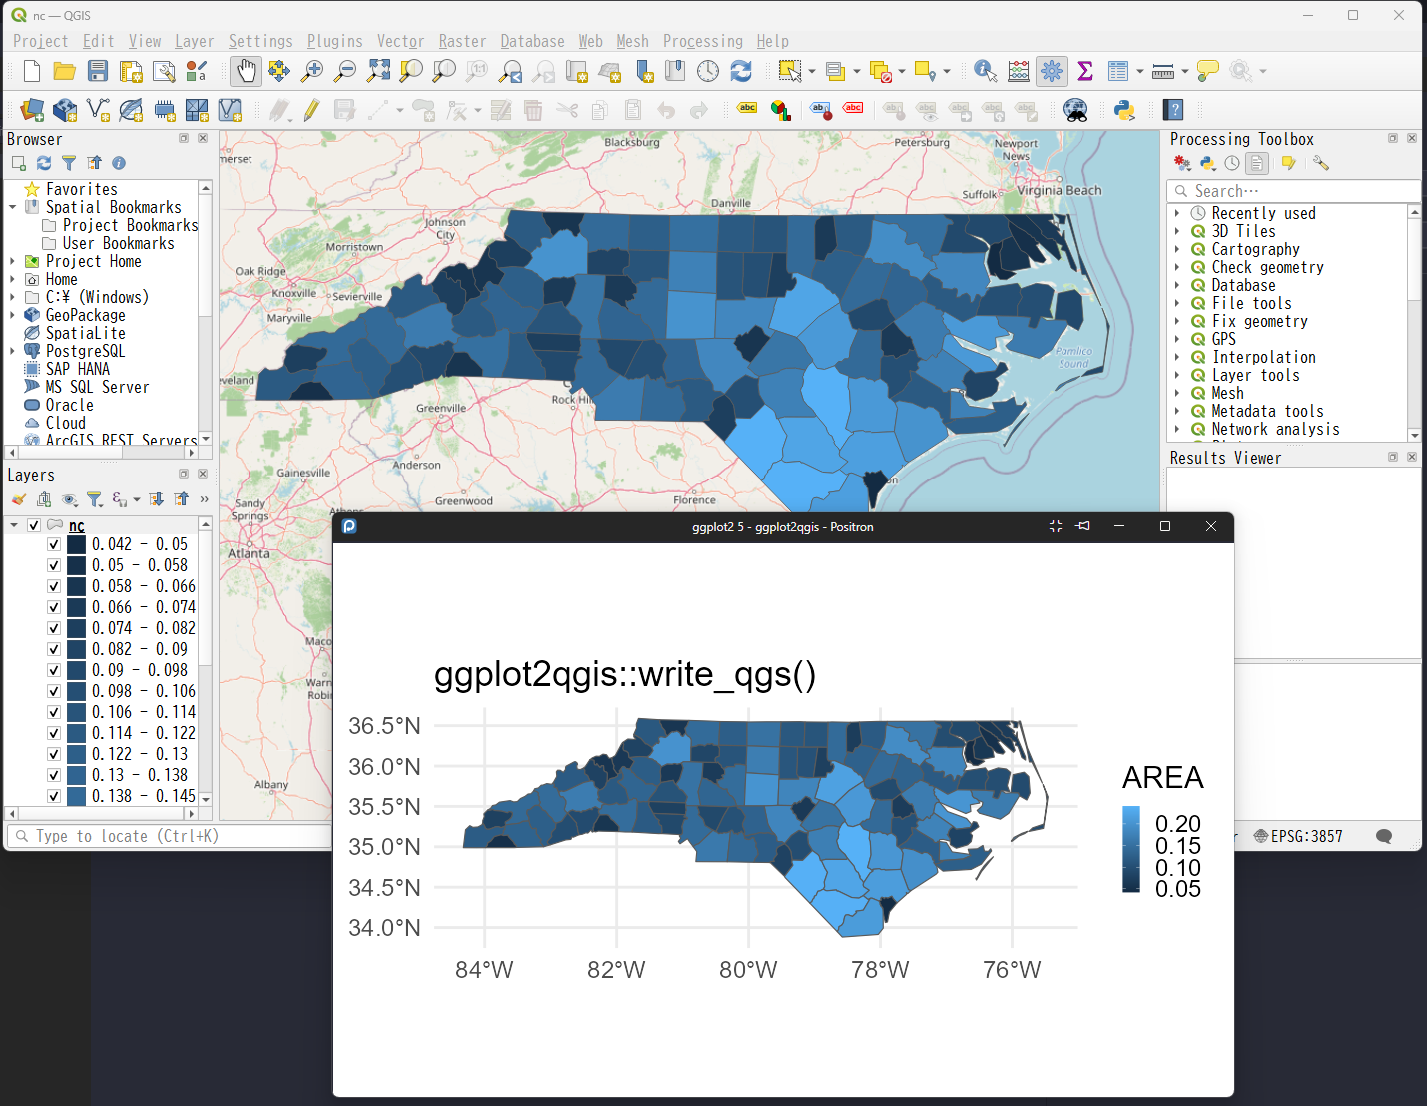Open the Style Manager icon
The height and width of the screenshot is (1106, 1427).
(x=197, y=71)
